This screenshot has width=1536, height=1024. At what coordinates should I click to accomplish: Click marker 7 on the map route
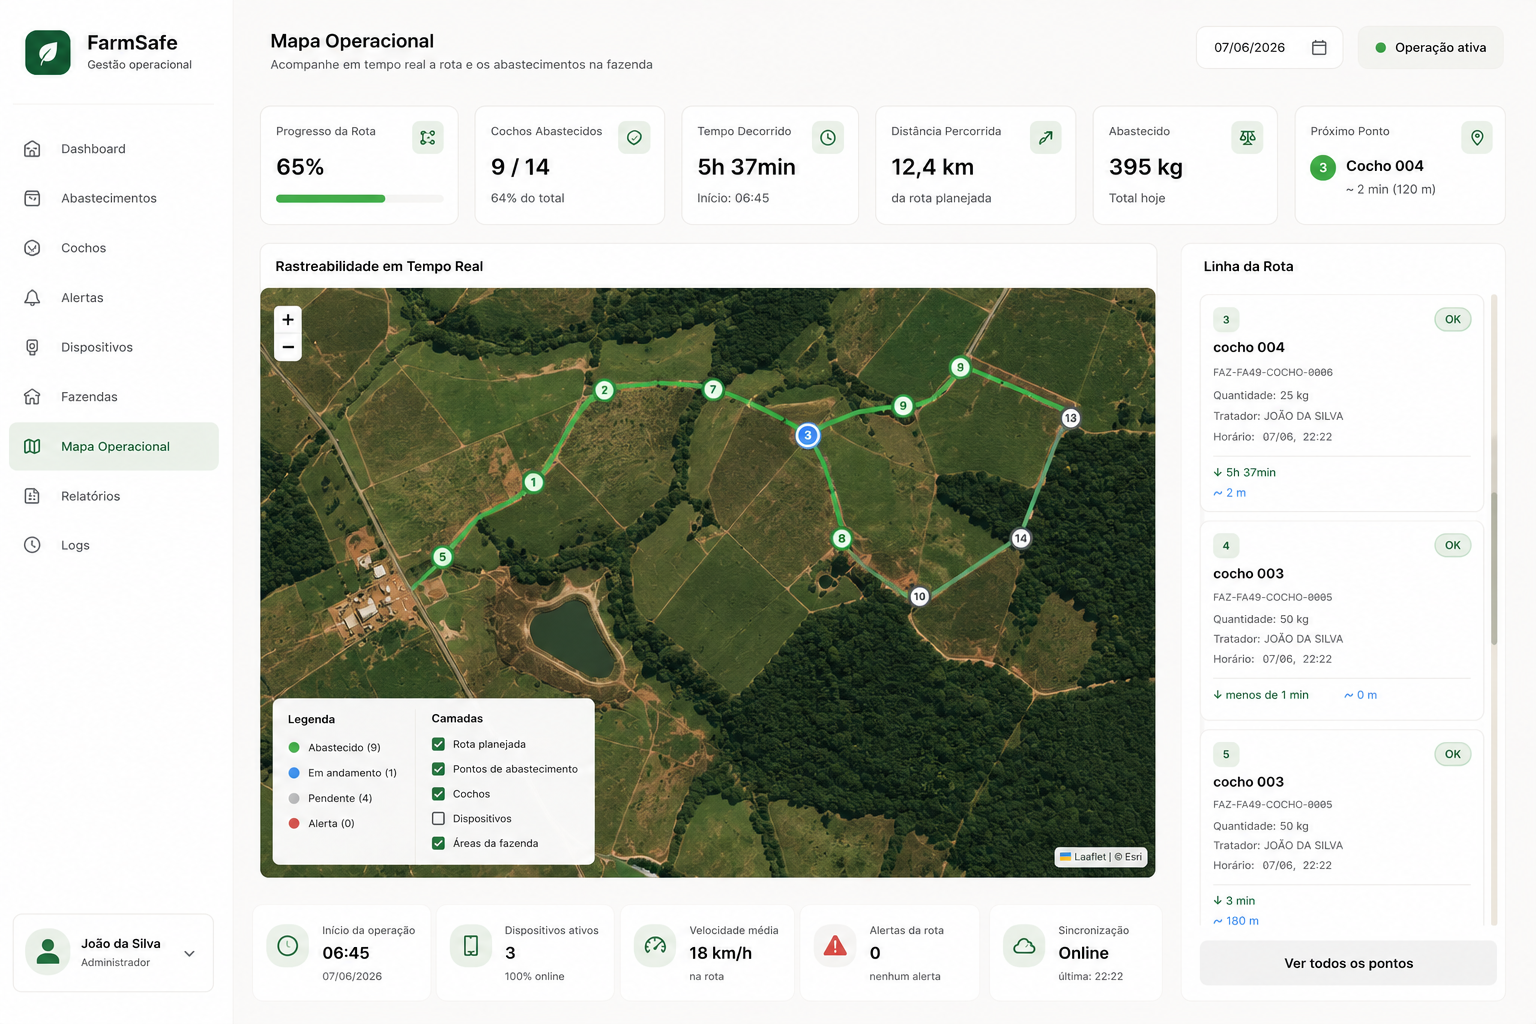coord(713,390)
